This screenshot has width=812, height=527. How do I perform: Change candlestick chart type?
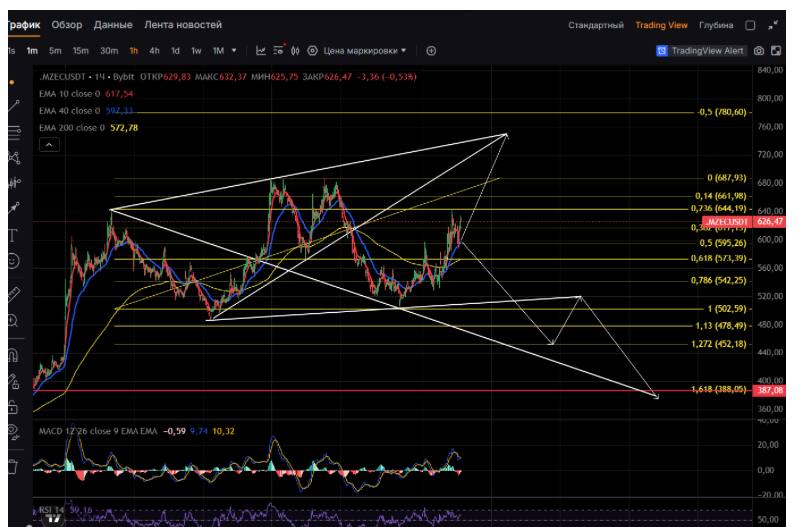295,51
